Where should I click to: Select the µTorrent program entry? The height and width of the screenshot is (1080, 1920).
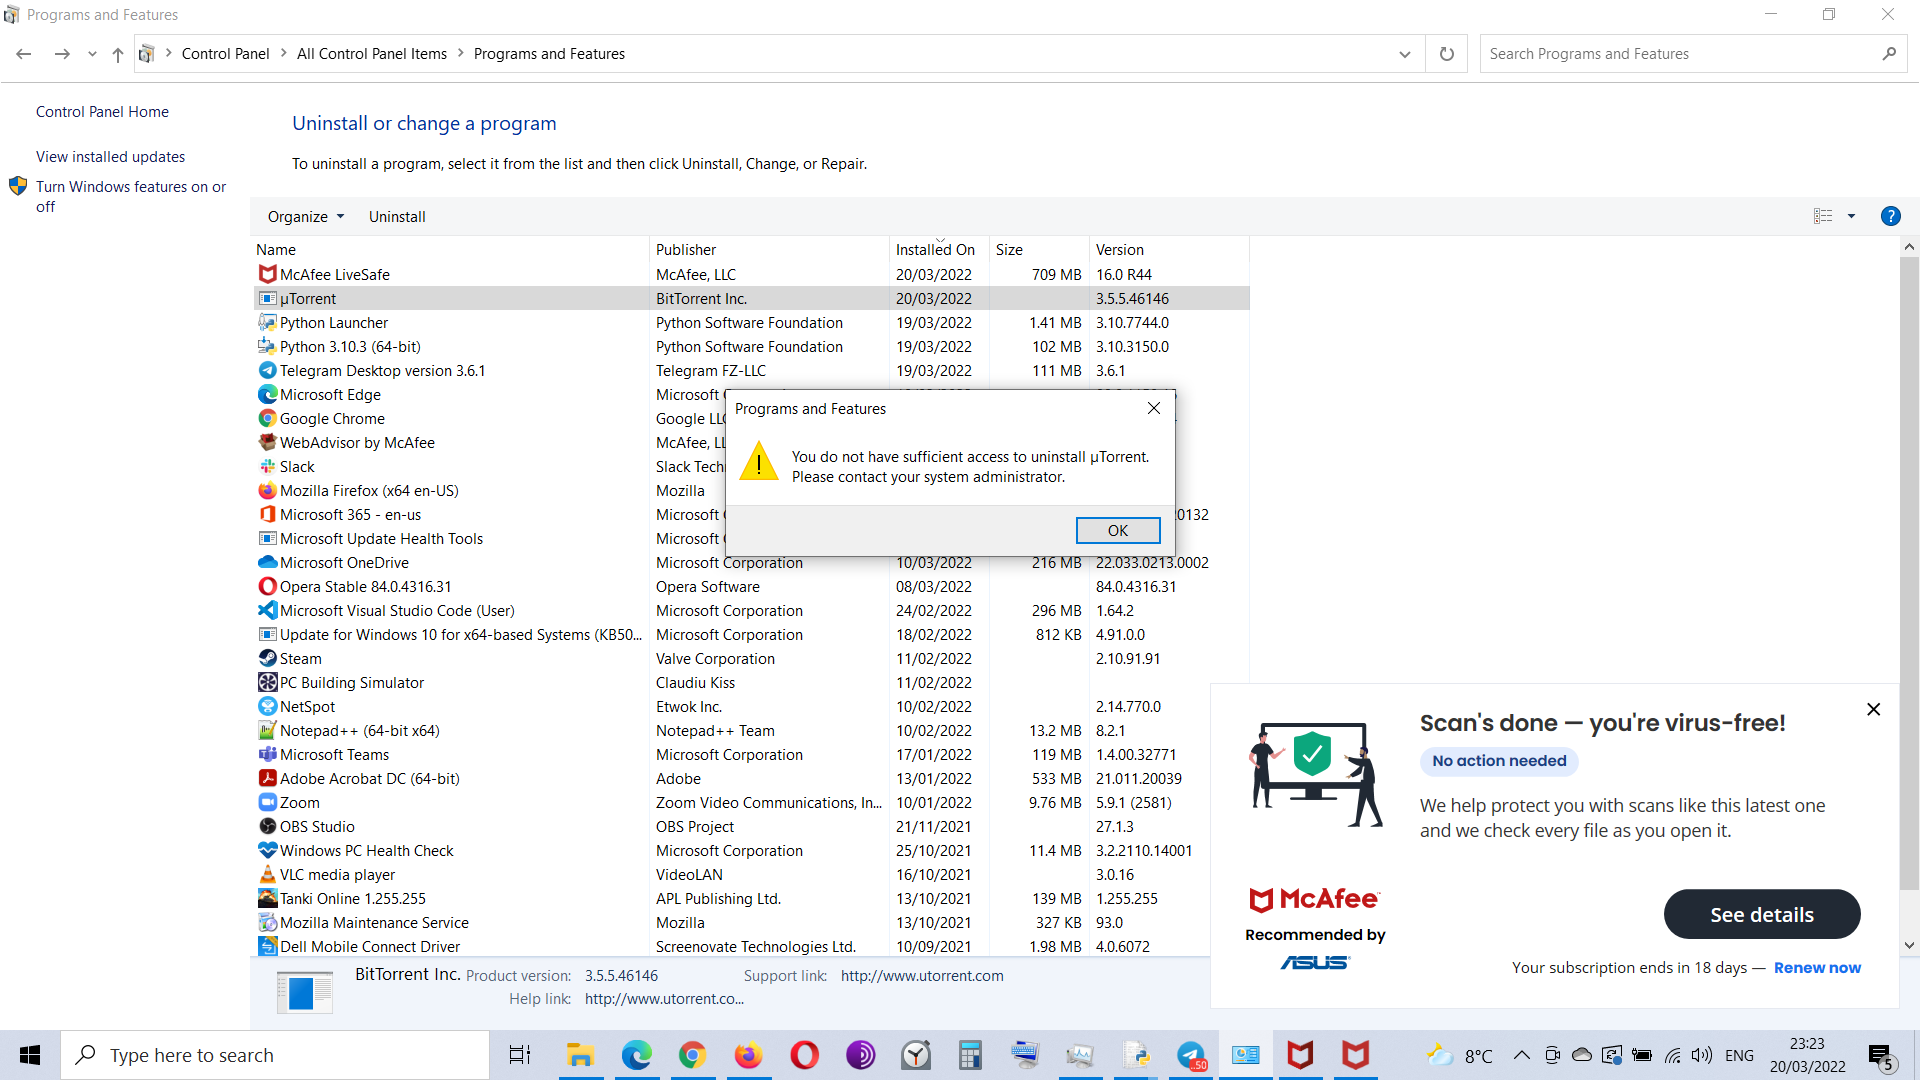752,298
